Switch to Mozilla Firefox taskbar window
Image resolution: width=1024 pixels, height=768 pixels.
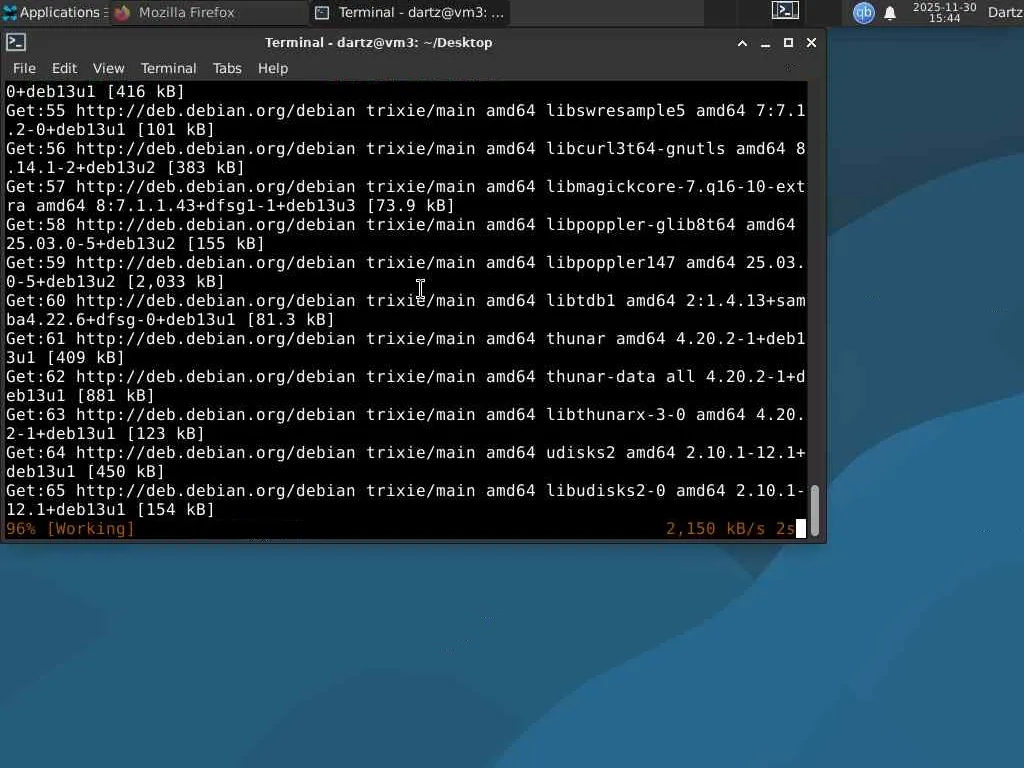point(209,12)
